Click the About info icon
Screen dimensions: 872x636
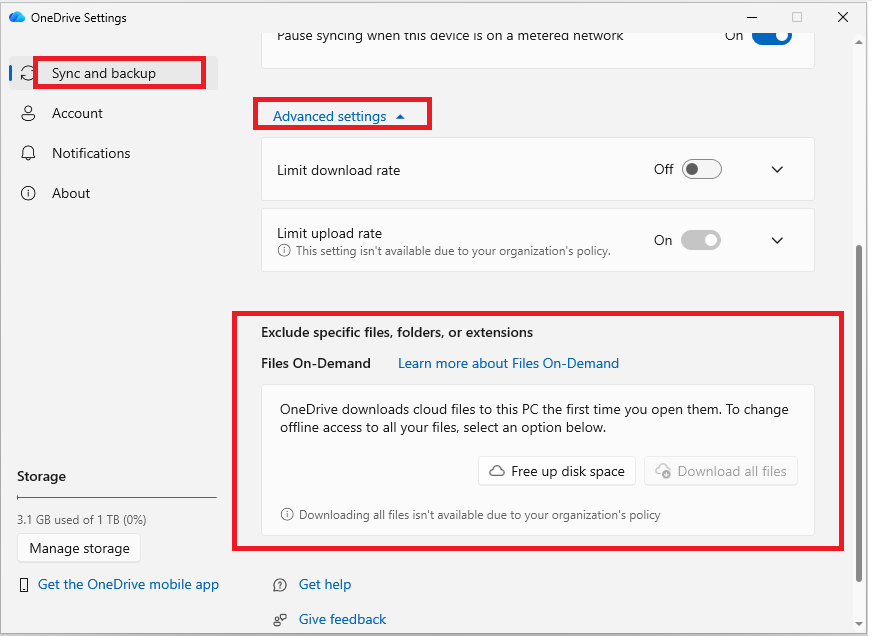[x=28, y=193]
